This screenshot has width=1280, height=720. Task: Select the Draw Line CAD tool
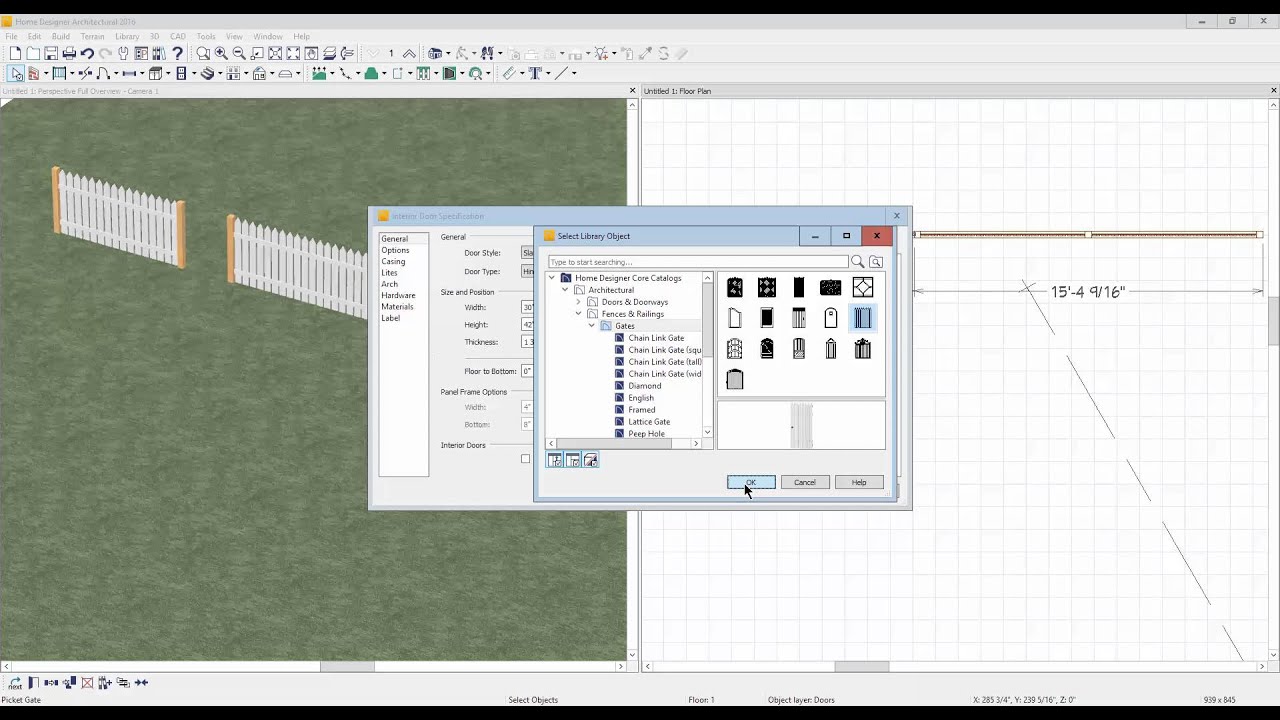[x=561, y=73]
